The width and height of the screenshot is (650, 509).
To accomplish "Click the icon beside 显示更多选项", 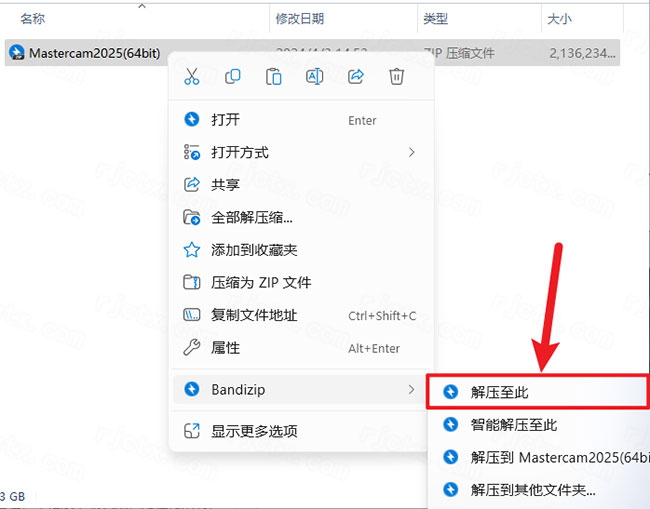I will 192,431.
